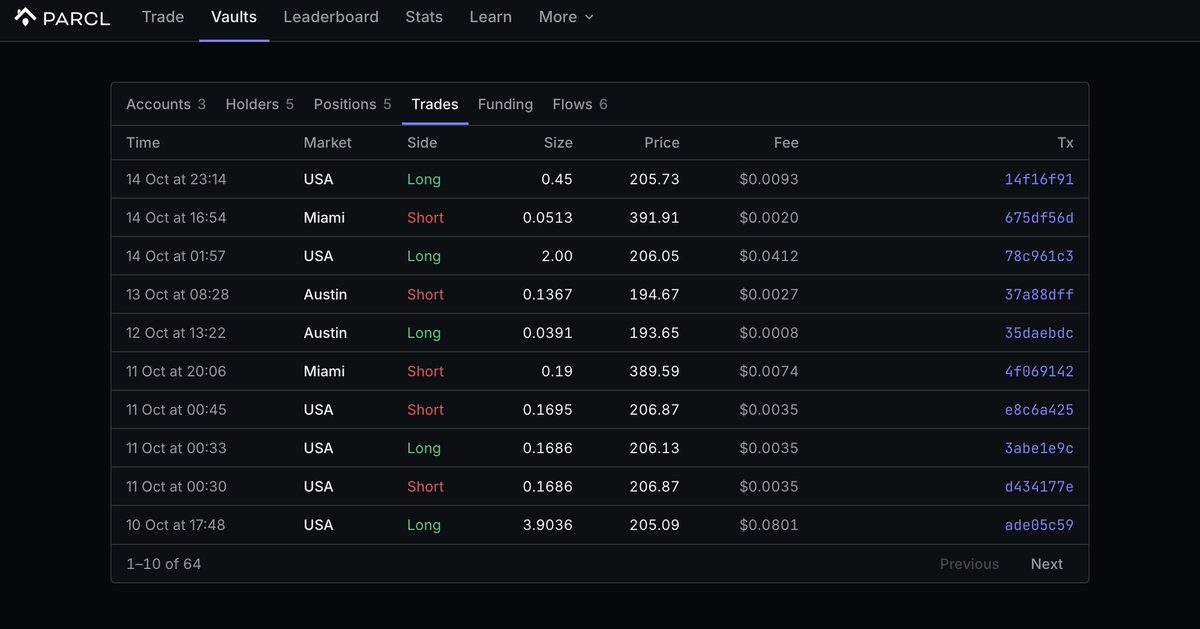Open transaction 675df56d
This screenshot has width=1200, height=629.
(x=1039, y=218)
